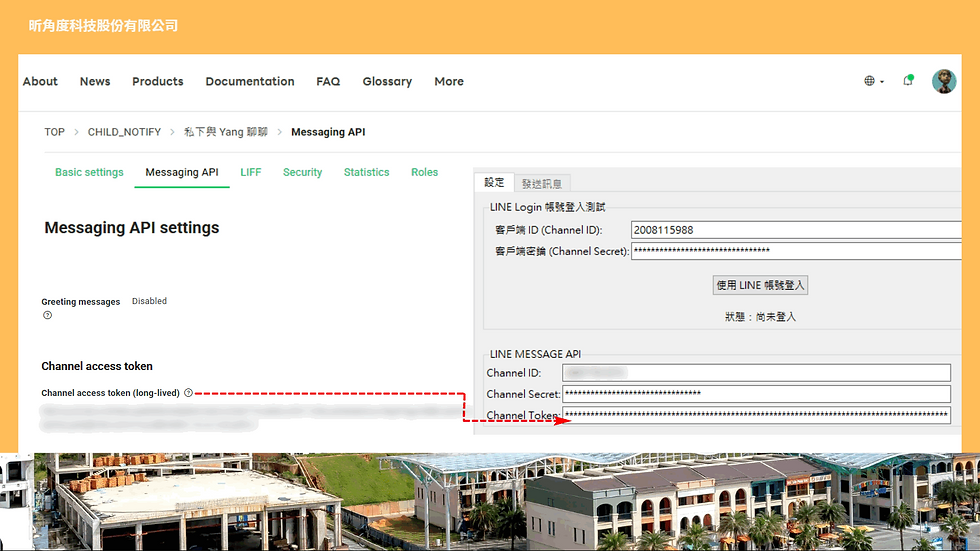Select the 設定 tab
Screen dimensions: 980x551
click(494, 182)
